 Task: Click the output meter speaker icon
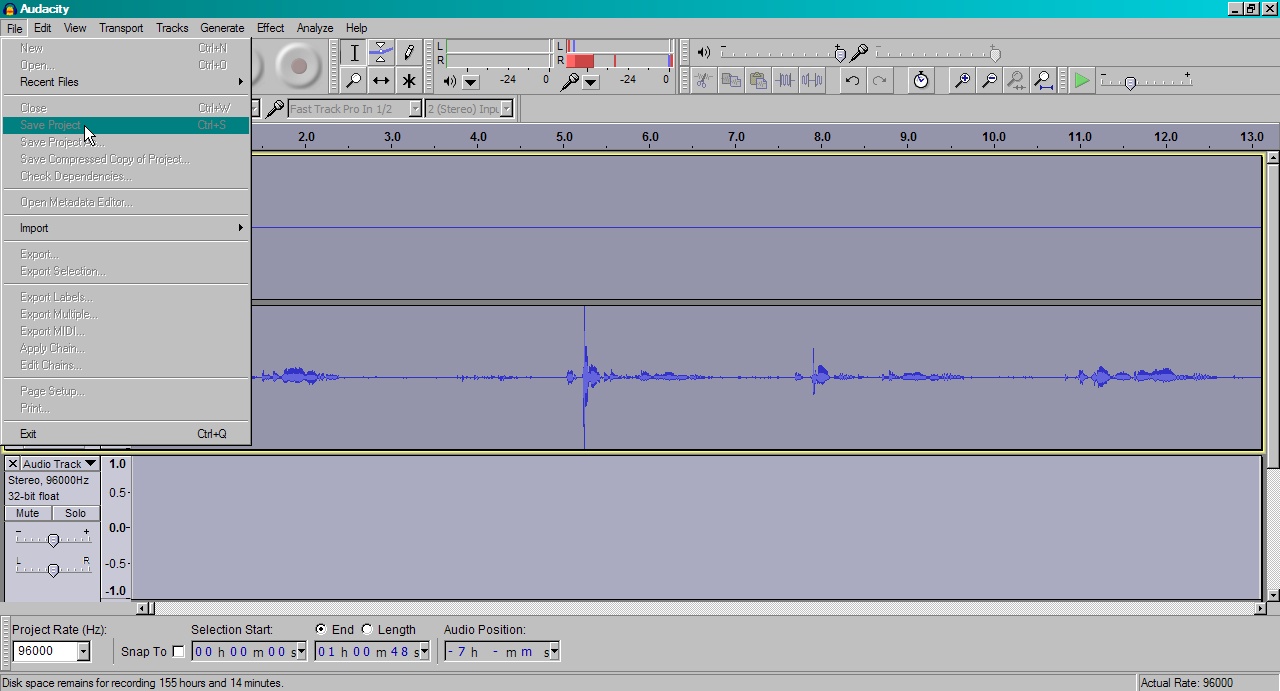point(450,81)
